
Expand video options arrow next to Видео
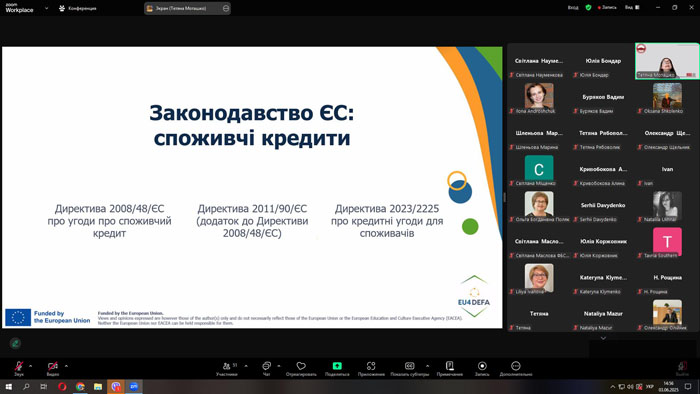pyautogui.click(x=66, y=366)
